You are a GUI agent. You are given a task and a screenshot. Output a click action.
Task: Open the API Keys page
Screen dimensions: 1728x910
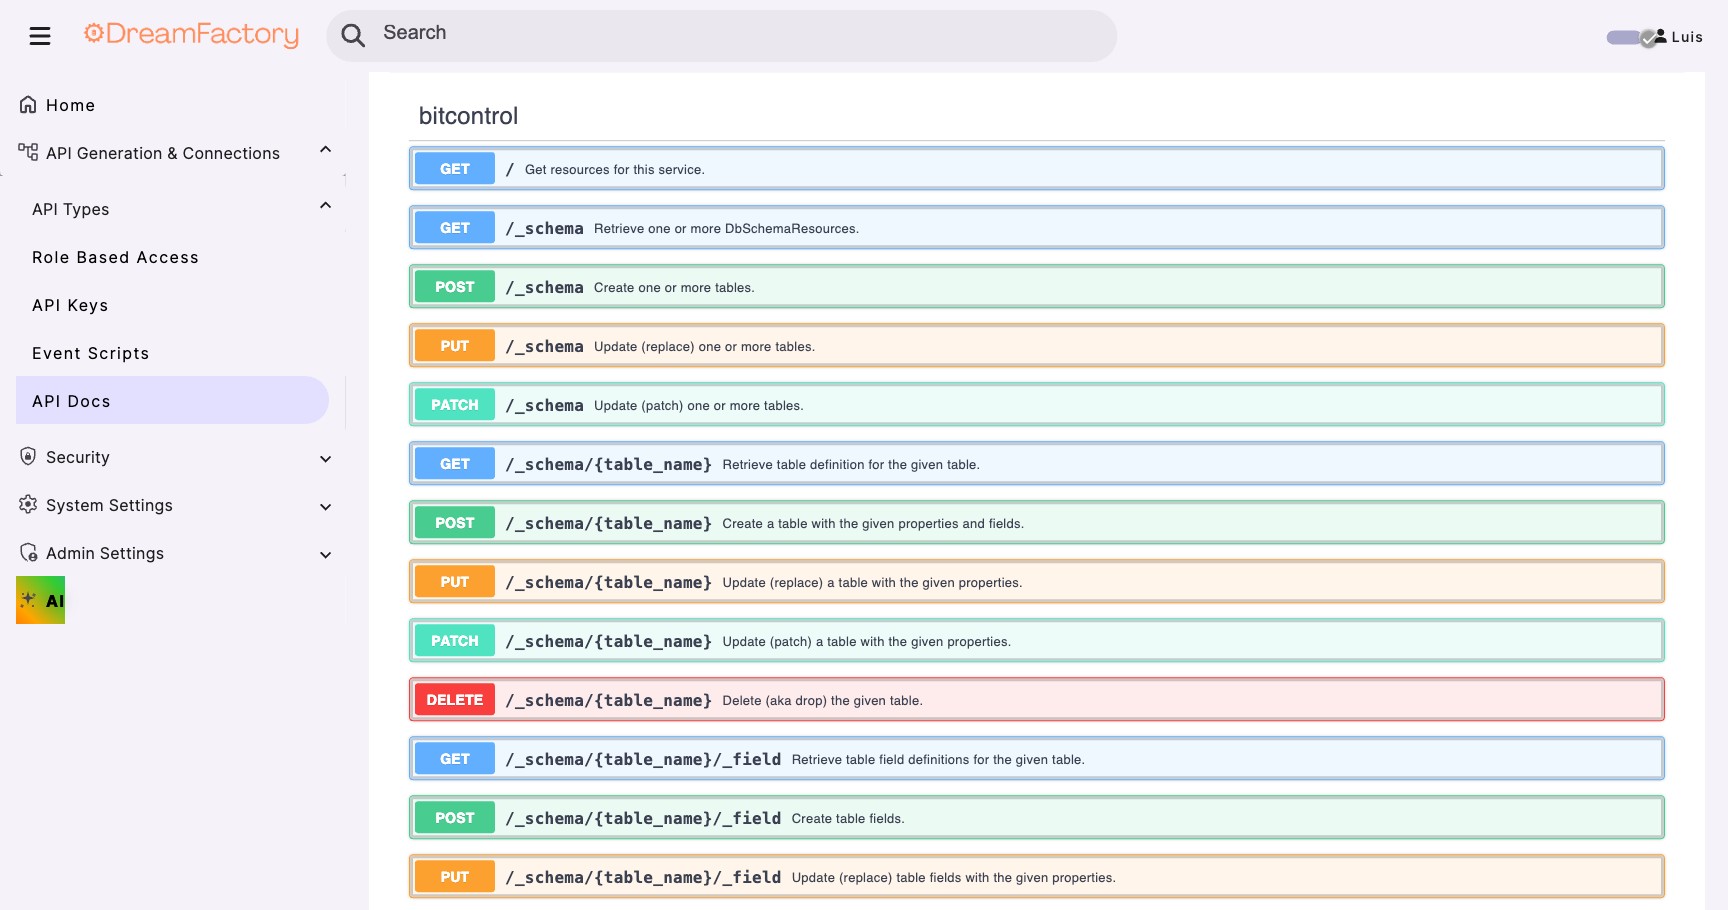pos(70,305)
